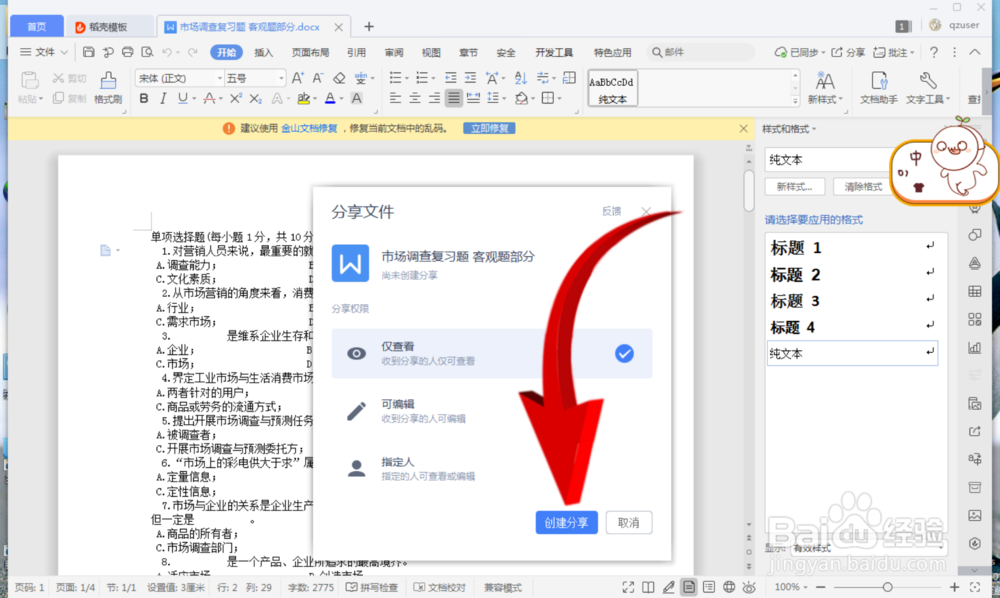1000x598 pixels.
Task: Expand the 100% zoom dropdown
Action: coord(805,587)
